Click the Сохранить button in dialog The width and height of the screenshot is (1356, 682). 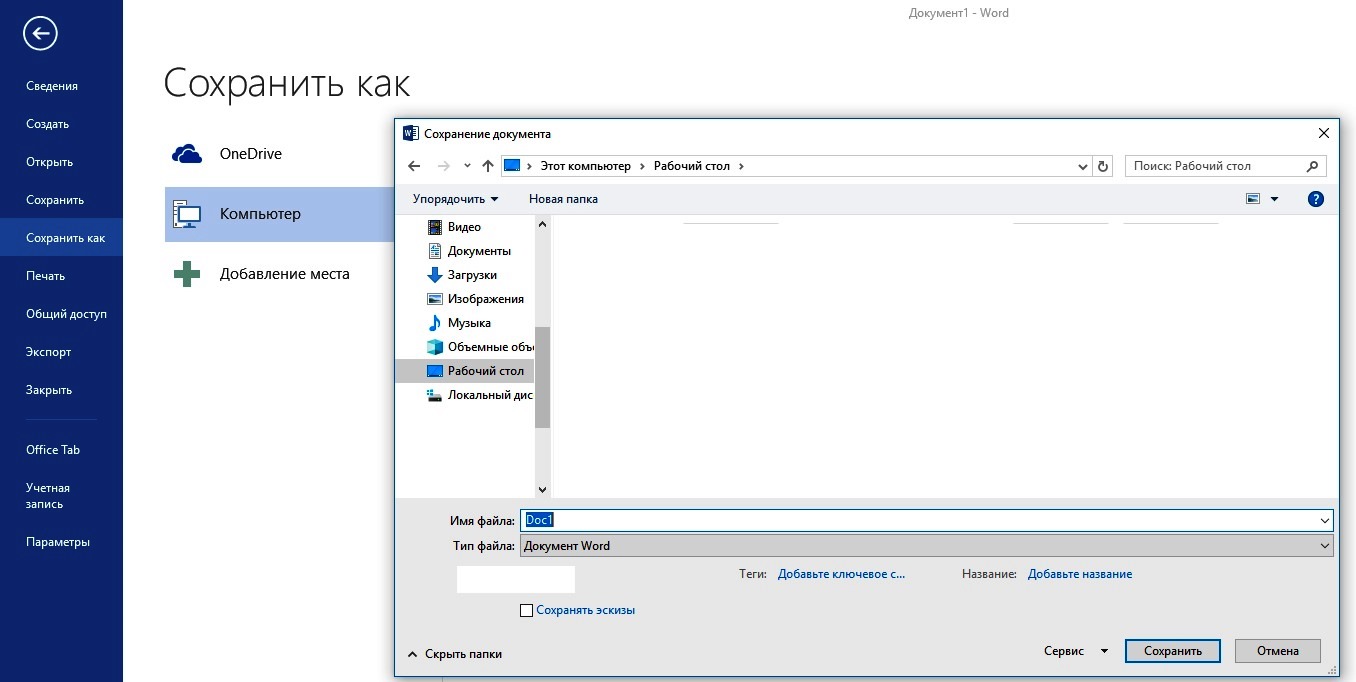click(x=1173, y=651)
